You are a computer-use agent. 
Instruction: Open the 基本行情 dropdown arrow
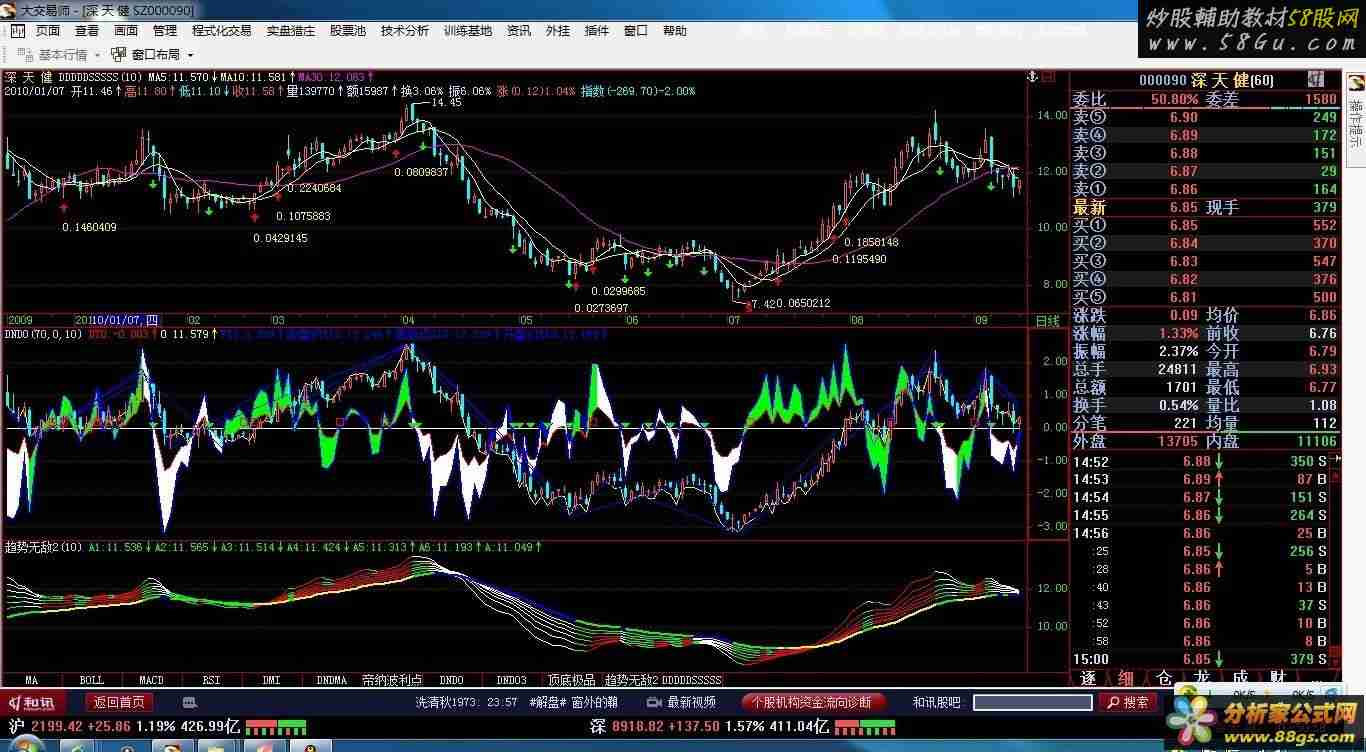point(97,55)
